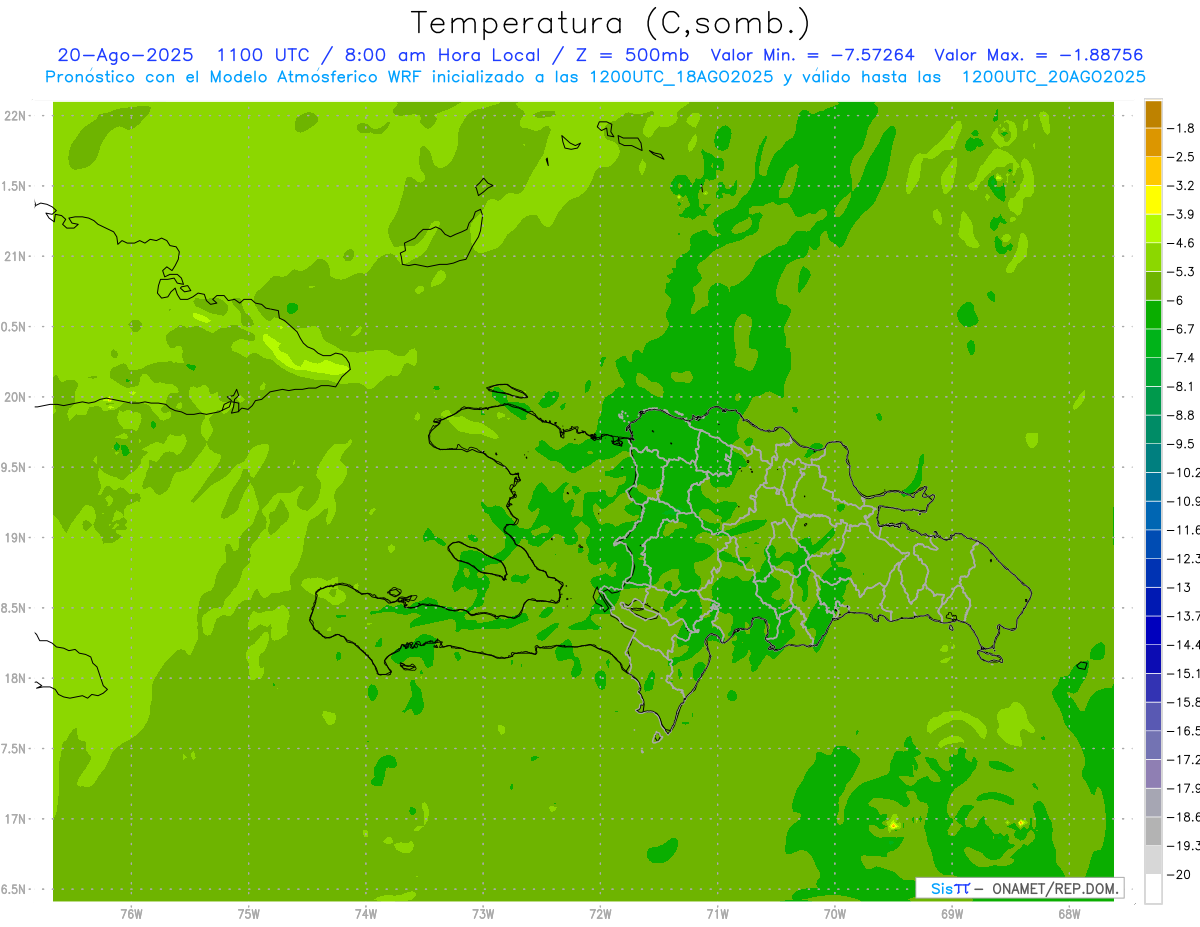The width and height of the screenshot is (1200, 927).
Task: Click the "18N" latitude axis label
Action: (x=15, y=679)
